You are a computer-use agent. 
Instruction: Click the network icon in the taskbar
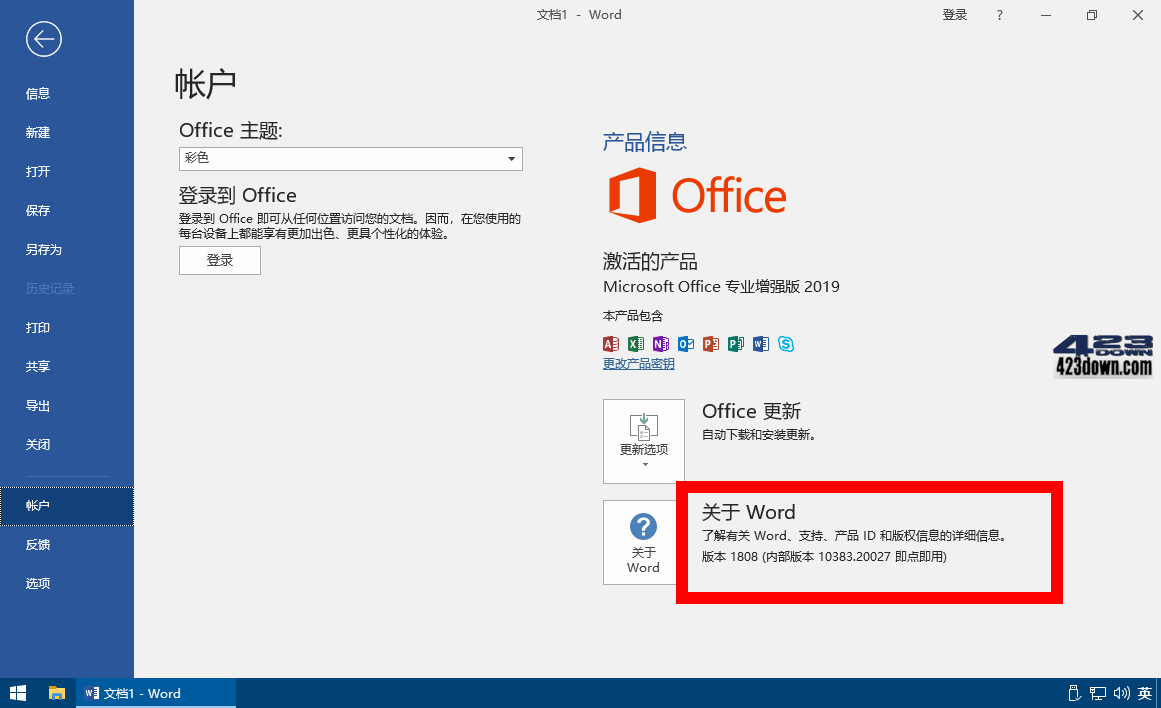1098,693
